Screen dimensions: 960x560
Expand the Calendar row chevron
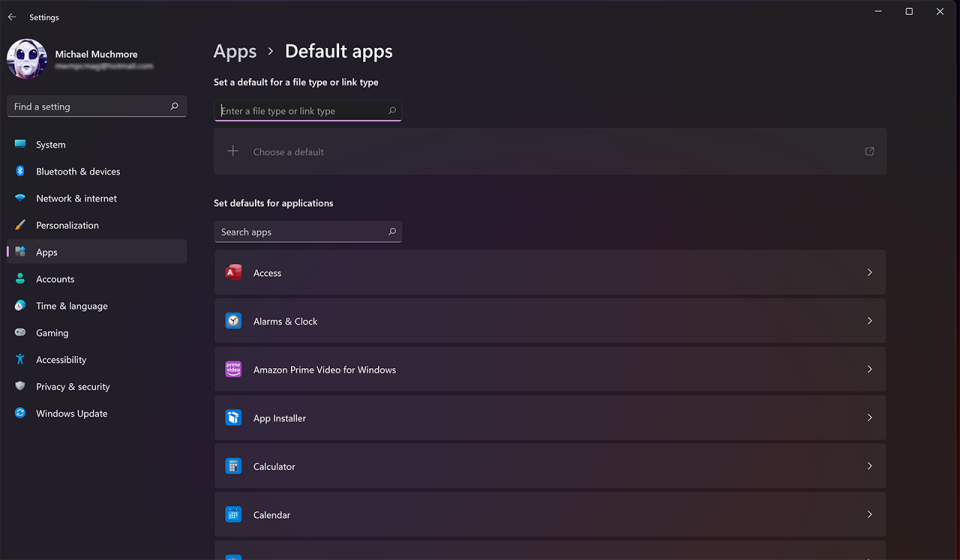869,514
